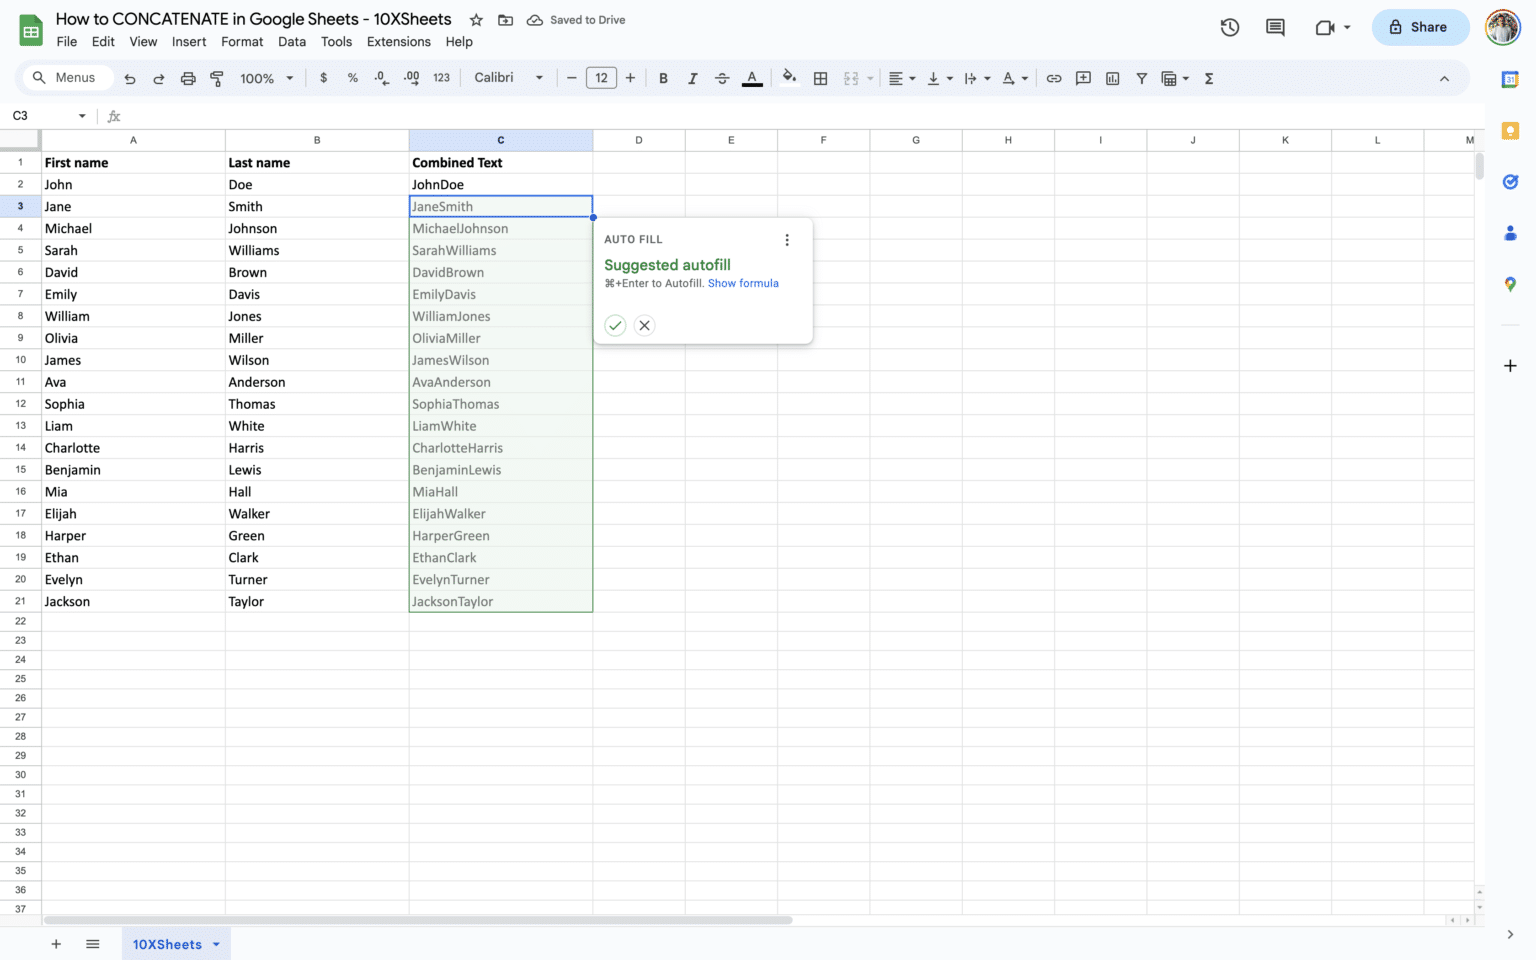Toggle bold formatting
This screenshot has height=960, width=1536.
663,78
